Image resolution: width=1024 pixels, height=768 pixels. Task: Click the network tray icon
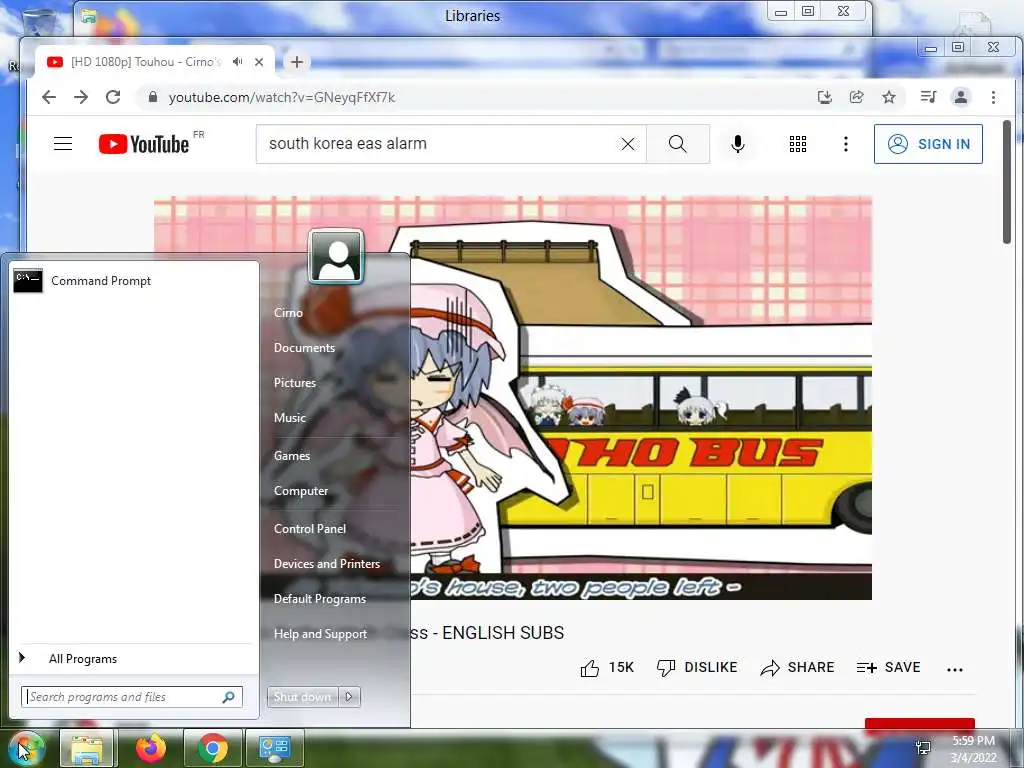pos(923,748)
